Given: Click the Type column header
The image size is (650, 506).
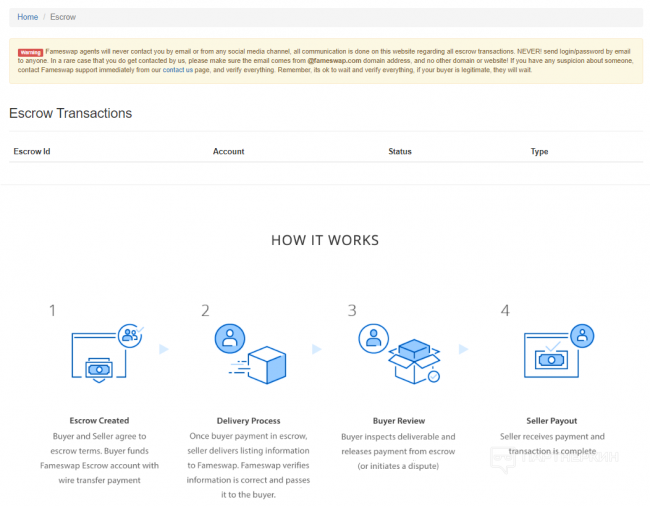Looking at the screenshot, I should pos(539,152).
